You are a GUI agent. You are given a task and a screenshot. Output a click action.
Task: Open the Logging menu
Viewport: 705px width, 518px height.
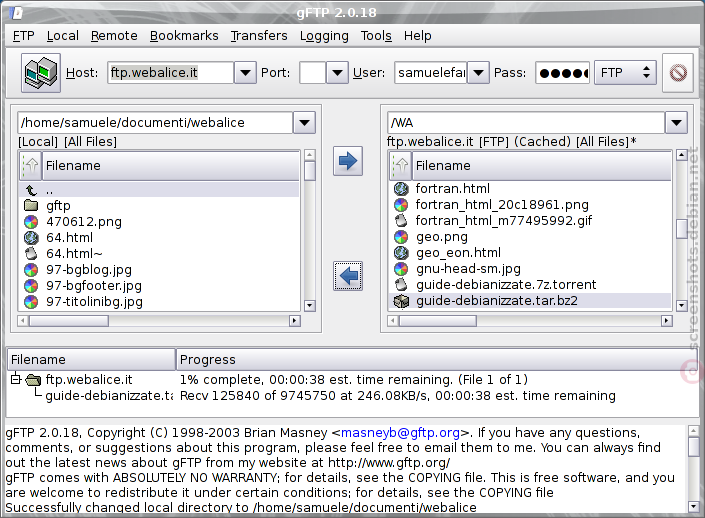(x=324, y=36)
